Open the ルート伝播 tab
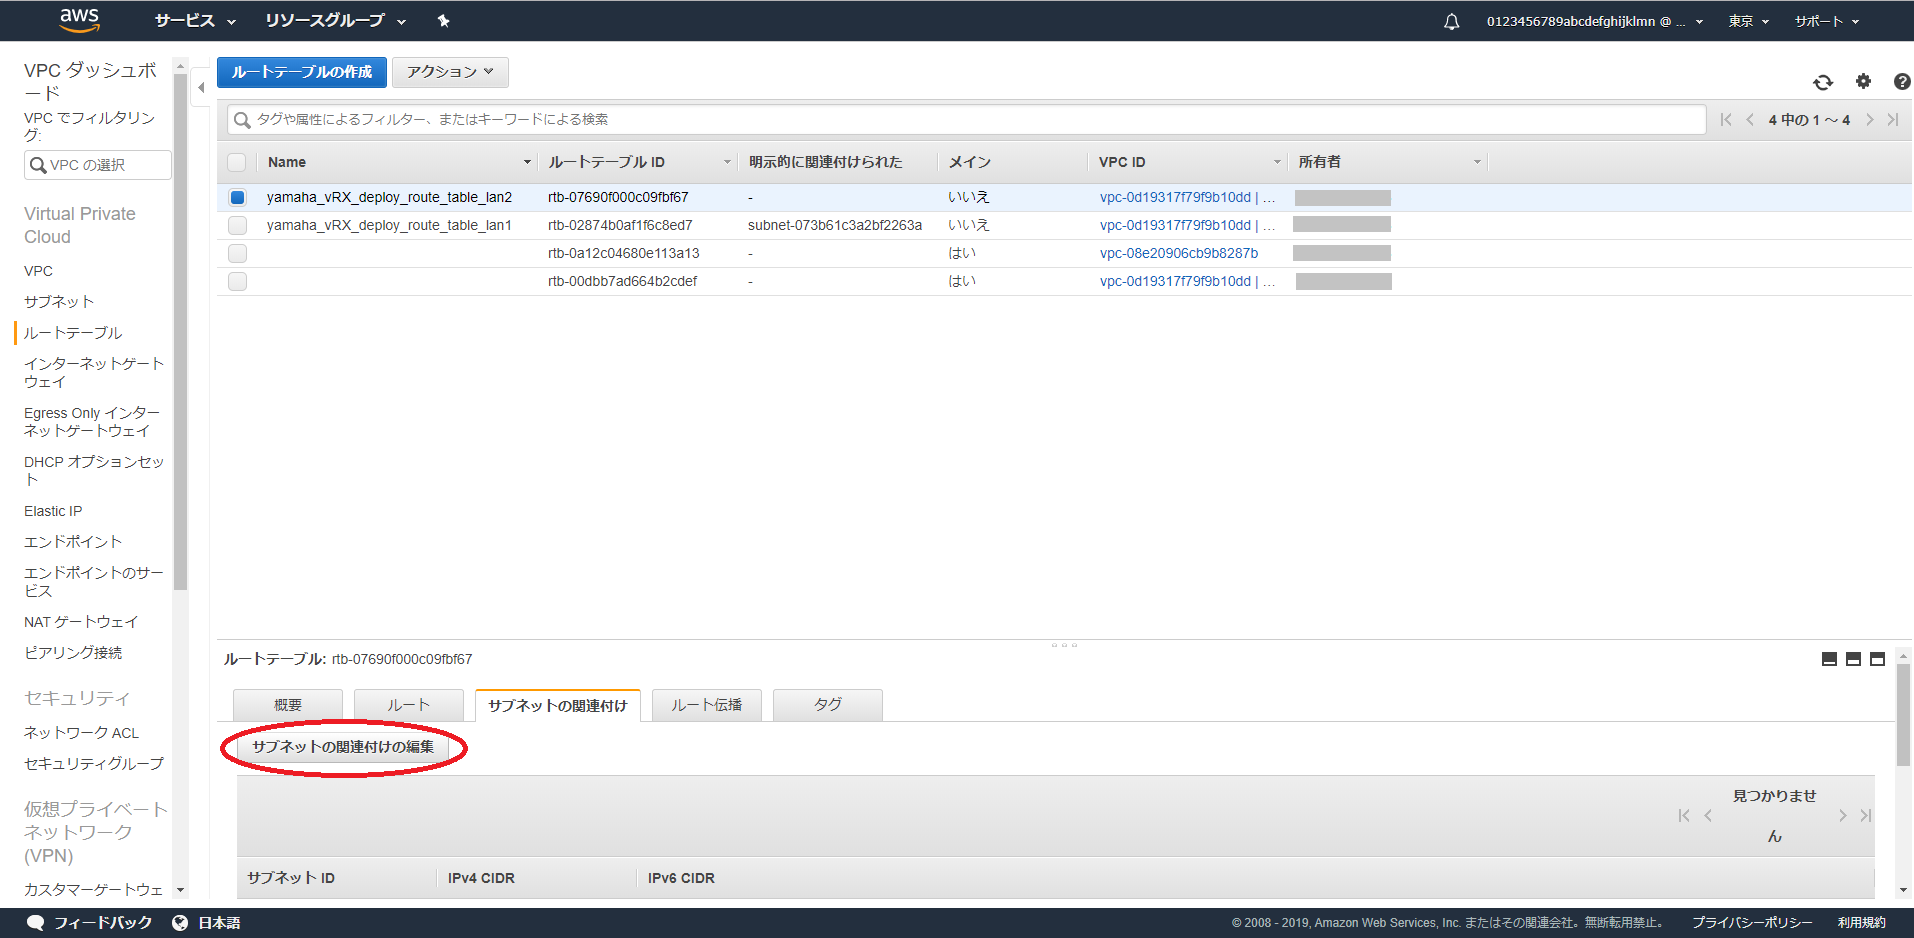Viewport: 1914px width, 938px height. point(706,705)
